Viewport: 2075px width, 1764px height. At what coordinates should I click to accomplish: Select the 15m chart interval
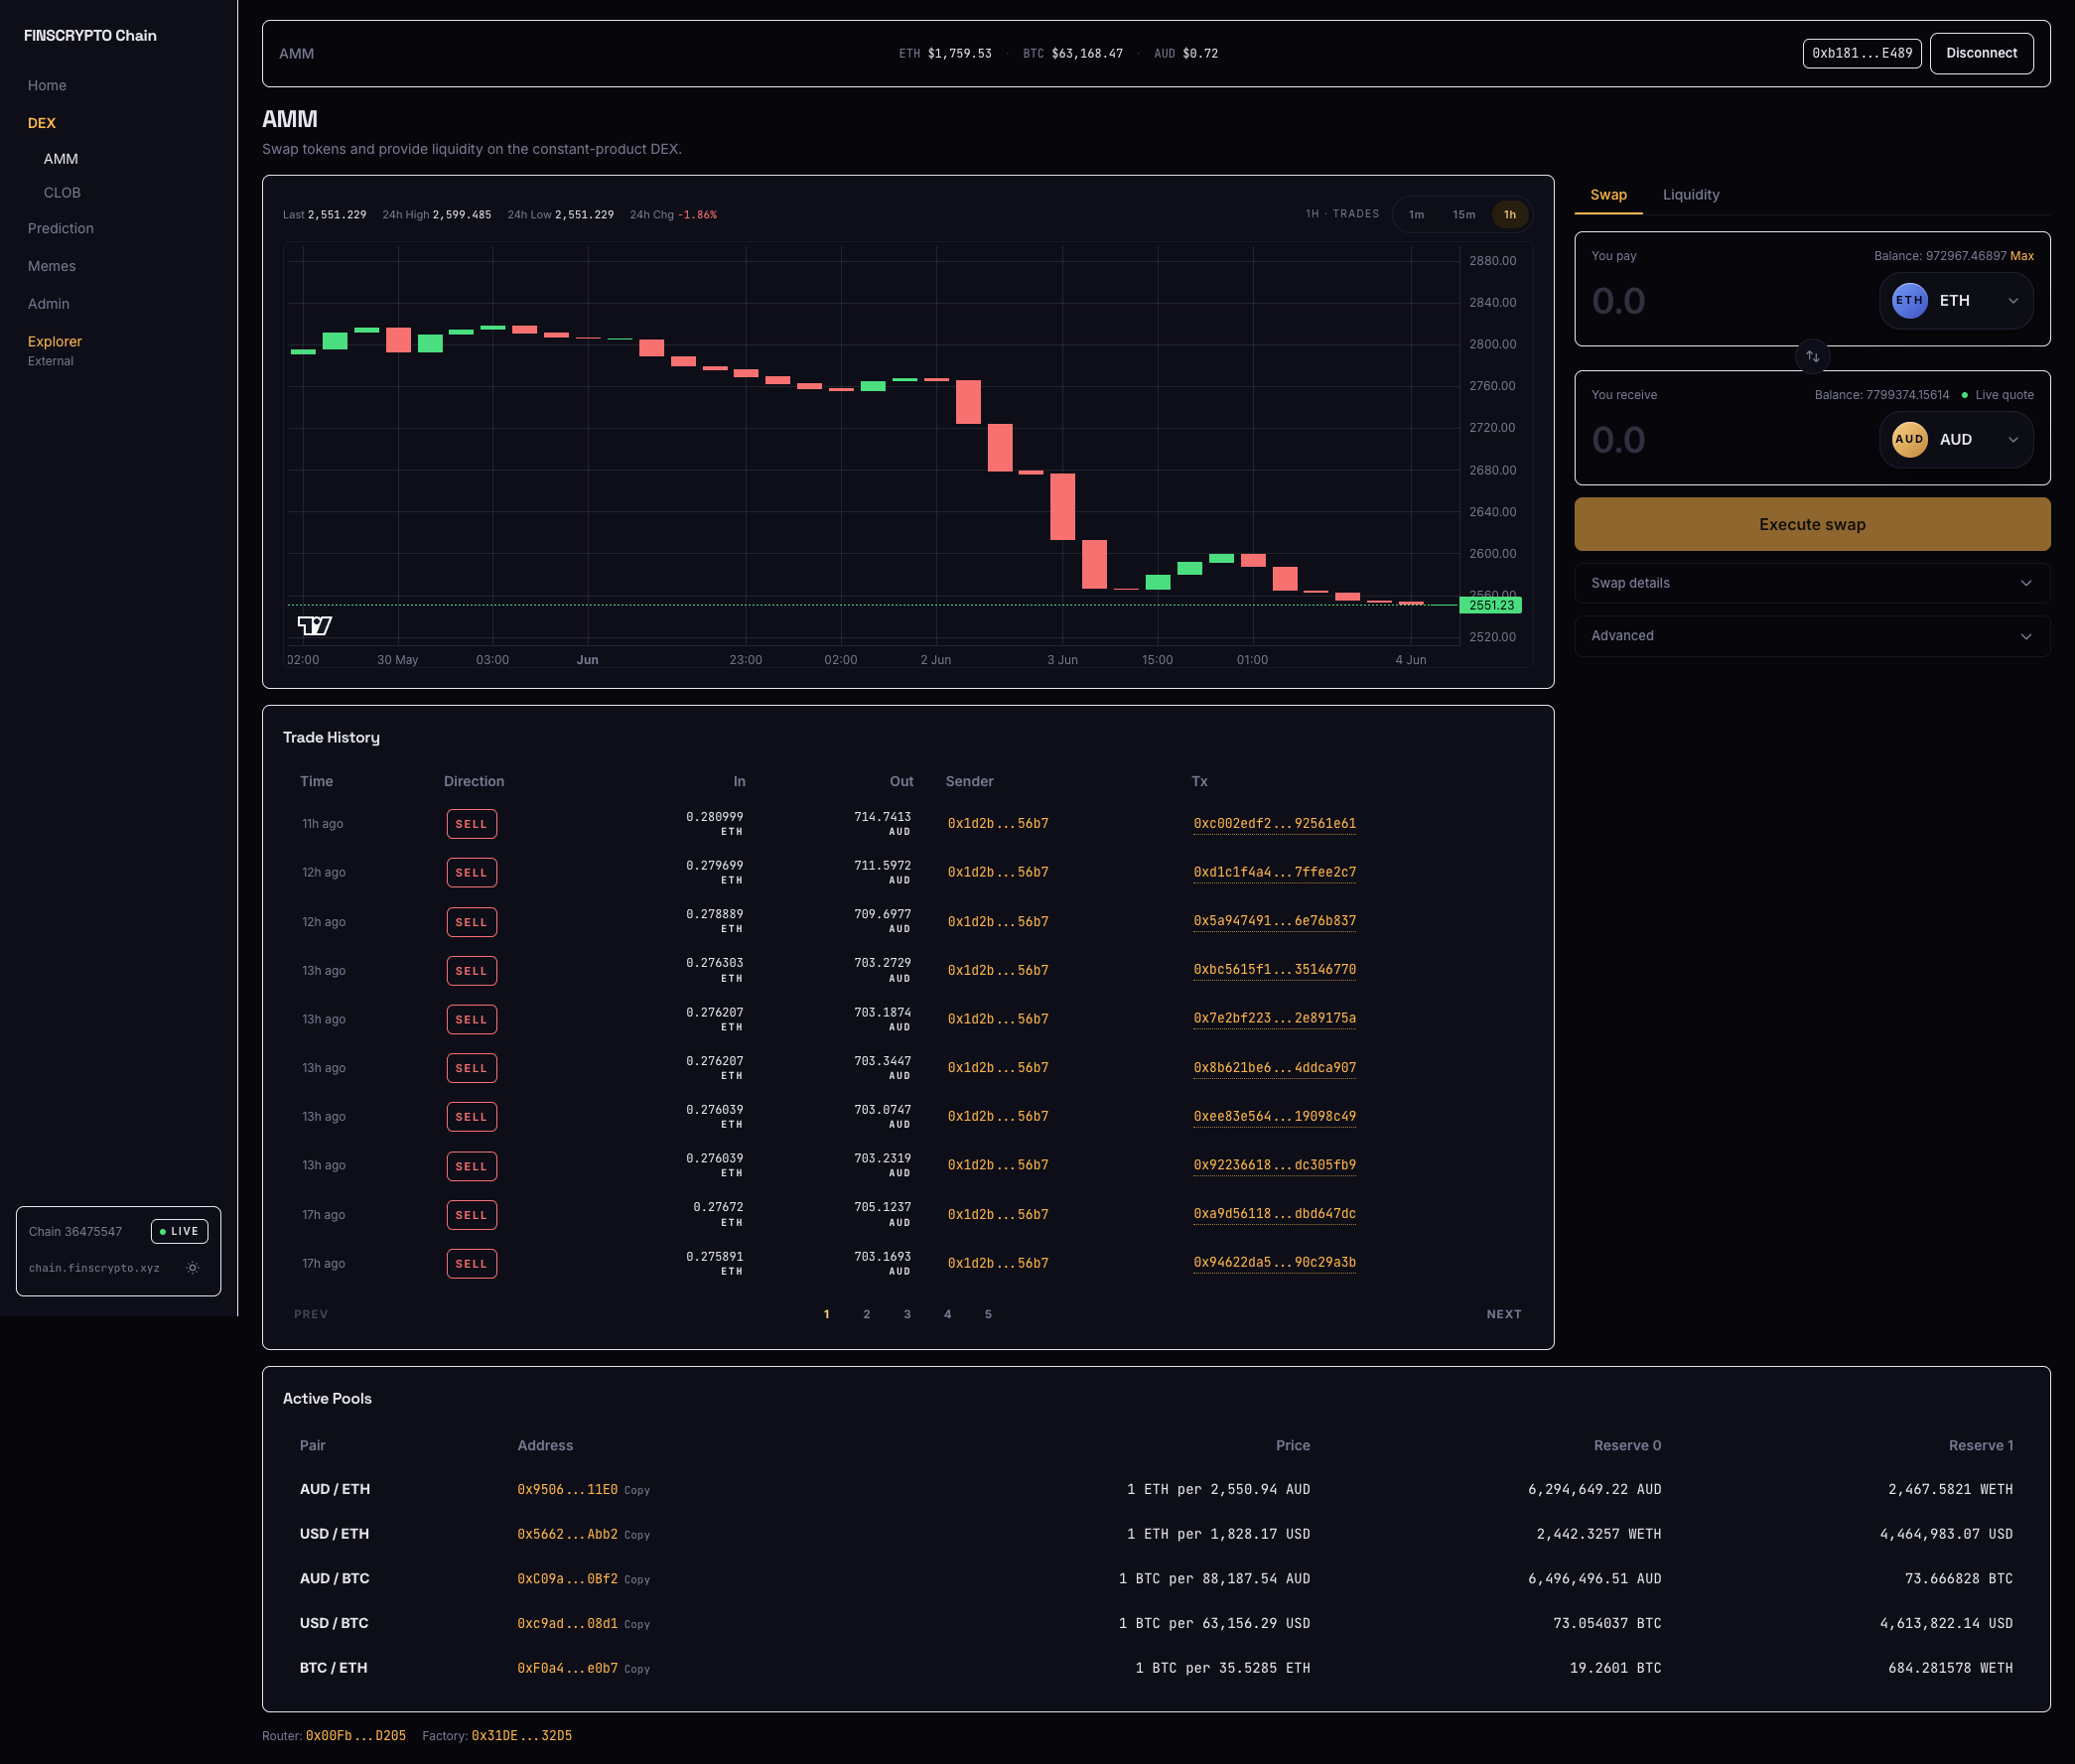(x=1463, y=215)
